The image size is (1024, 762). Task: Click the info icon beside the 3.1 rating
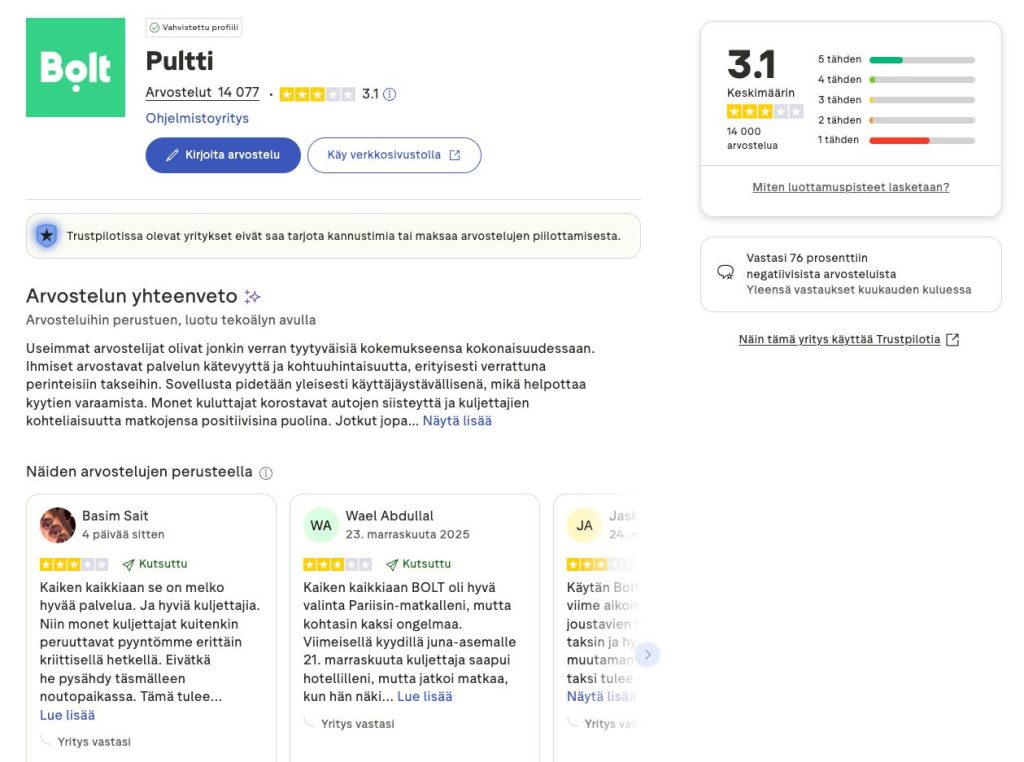(x=388, y=93)
